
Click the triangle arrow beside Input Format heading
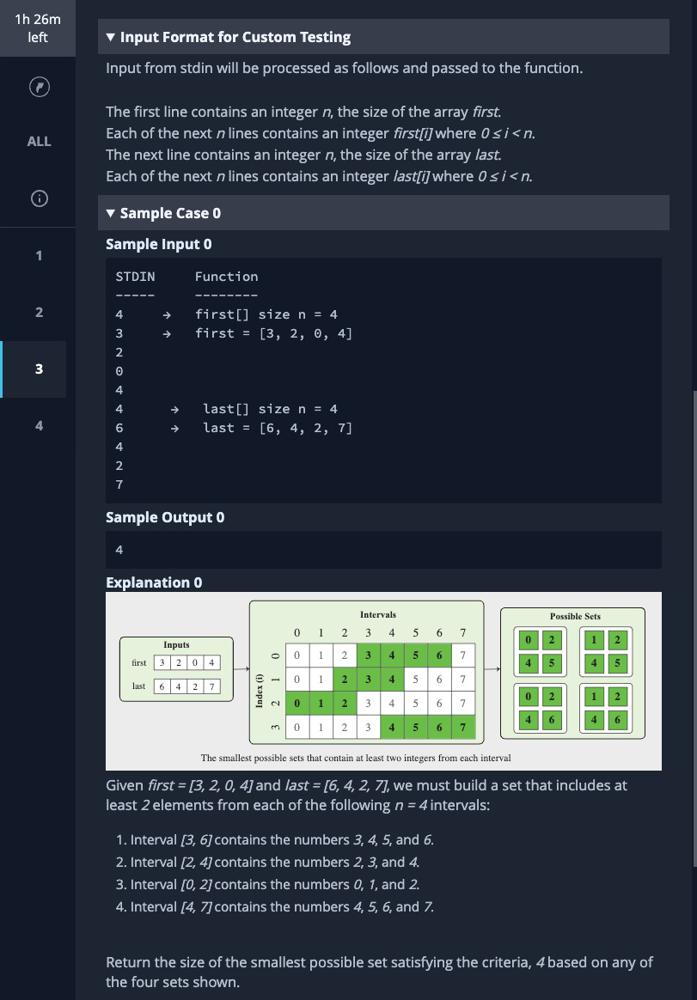pyautogui.click(x=111, y=37)
